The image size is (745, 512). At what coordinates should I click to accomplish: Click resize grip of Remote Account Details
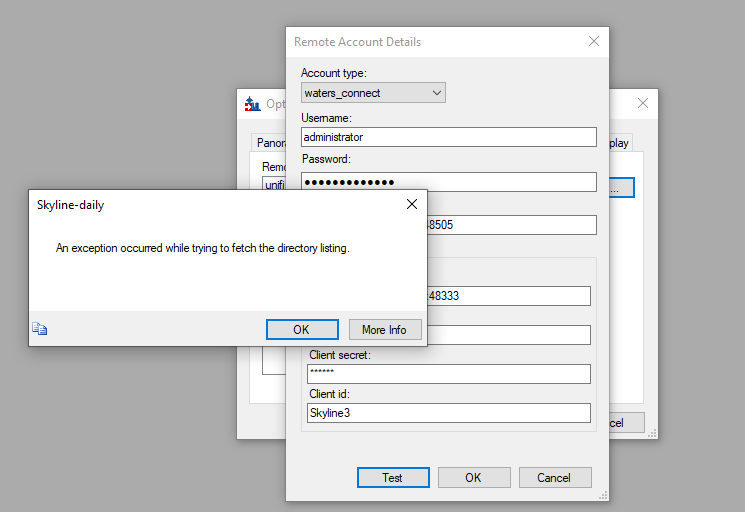(x=602, y=495)
